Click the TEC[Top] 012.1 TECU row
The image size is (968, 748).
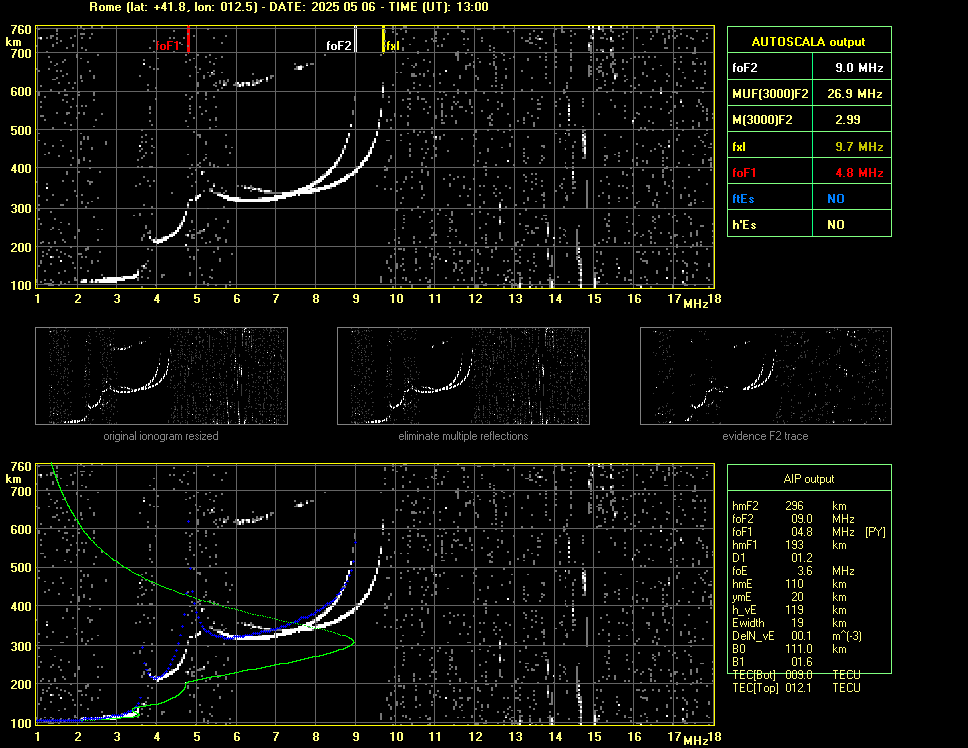point(796,688)
